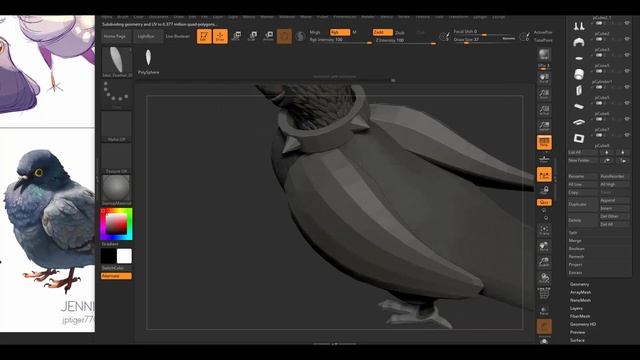Click the Rename subtool button

pyautogui.click(x=582, y=176)
